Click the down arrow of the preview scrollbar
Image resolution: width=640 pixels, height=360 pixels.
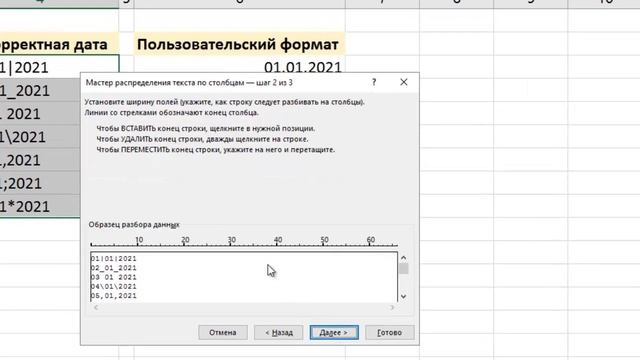point(404,297)
